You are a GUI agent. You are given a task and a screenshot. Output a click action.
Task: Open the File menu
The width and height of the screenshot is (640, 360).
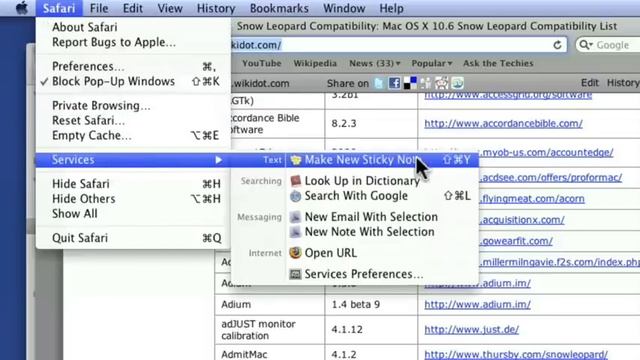(99, 8)
